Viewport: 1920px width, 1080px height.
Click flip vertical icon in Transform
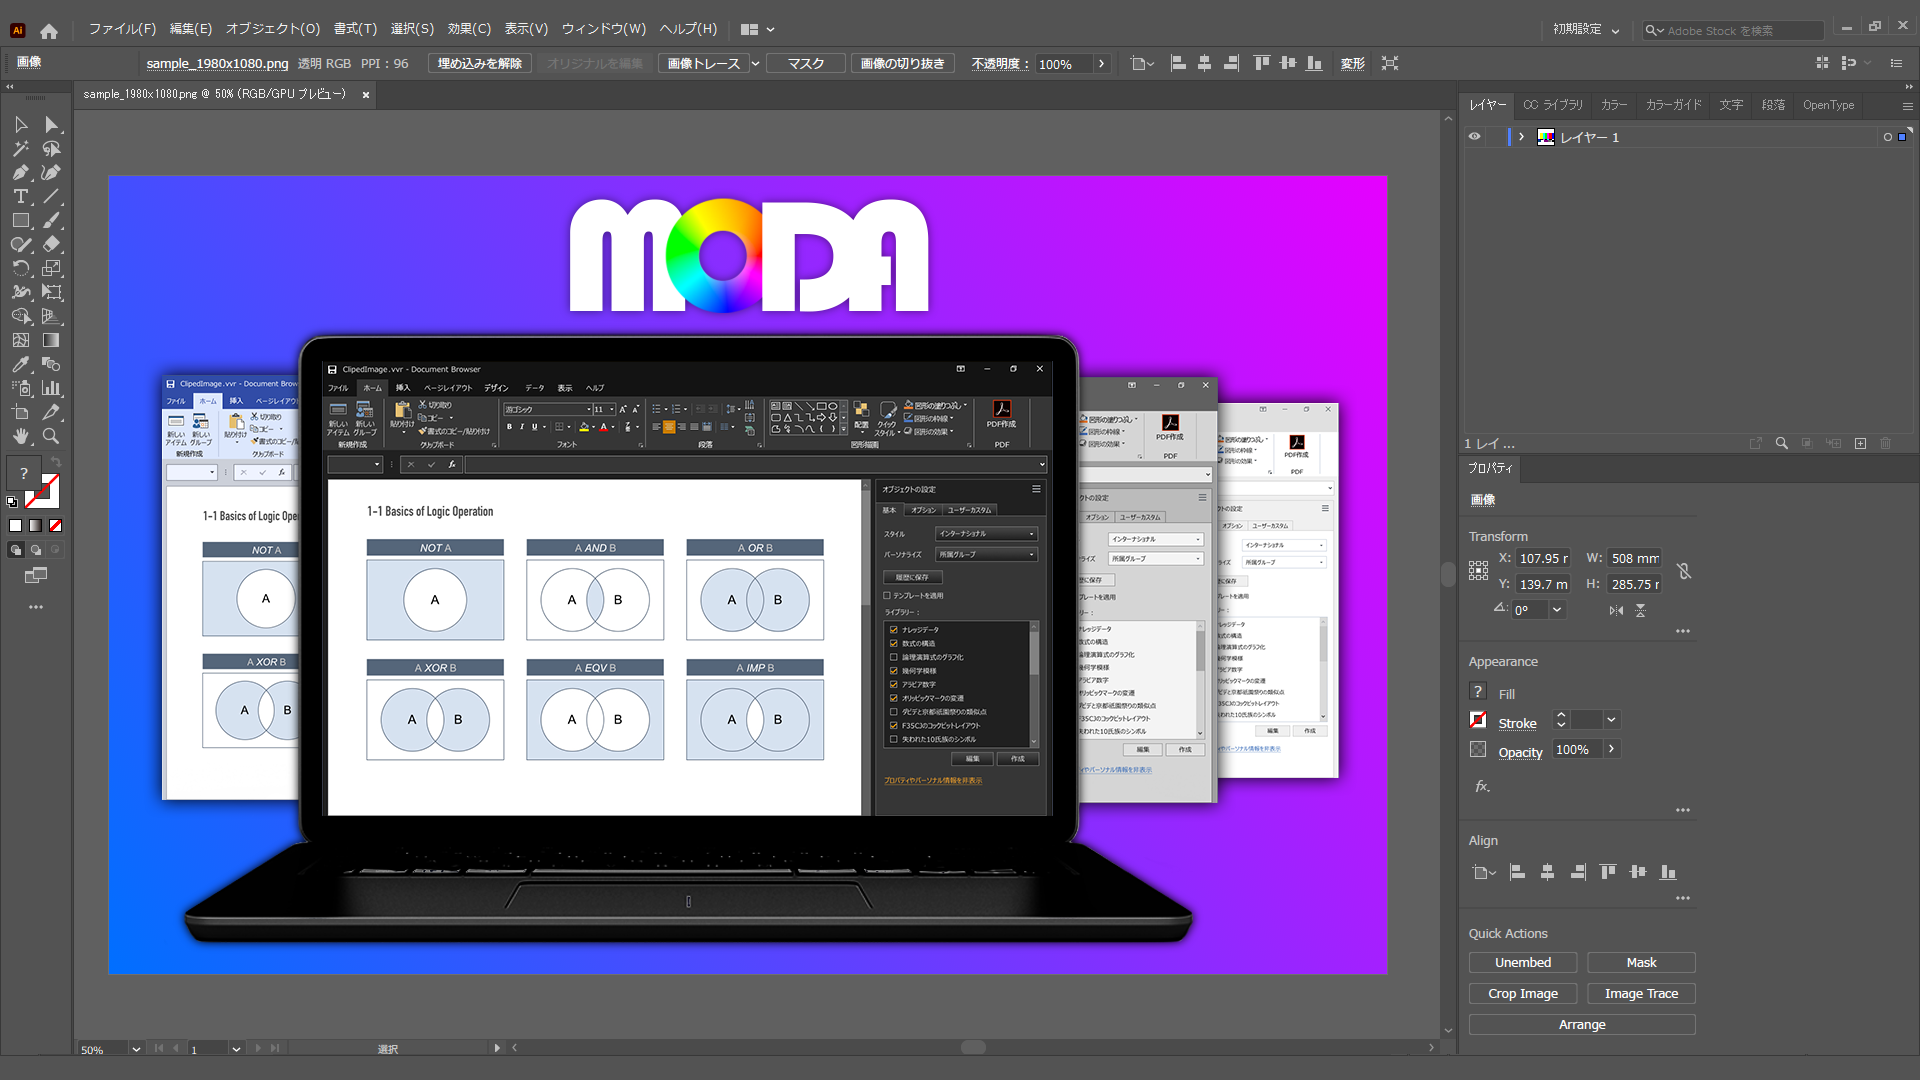(x=1641, y=610)
